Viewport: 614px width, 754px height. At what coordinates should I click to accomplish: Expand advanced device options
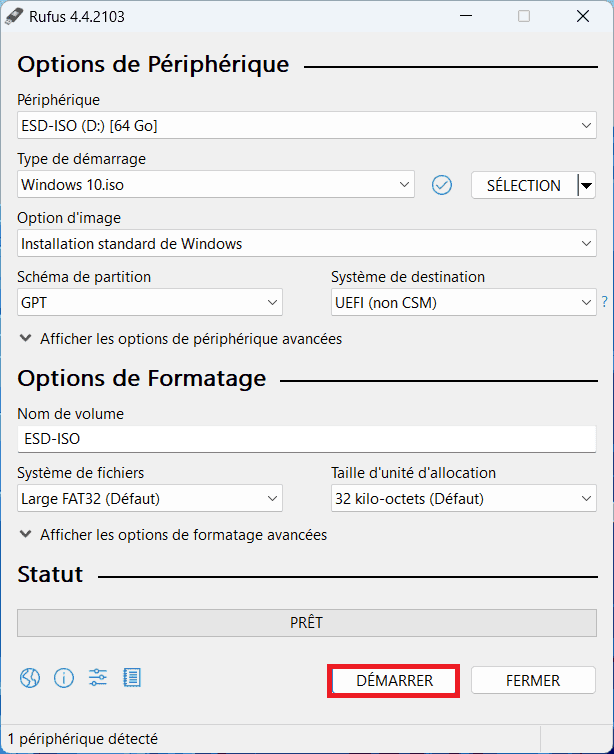(x=180, y=339)
